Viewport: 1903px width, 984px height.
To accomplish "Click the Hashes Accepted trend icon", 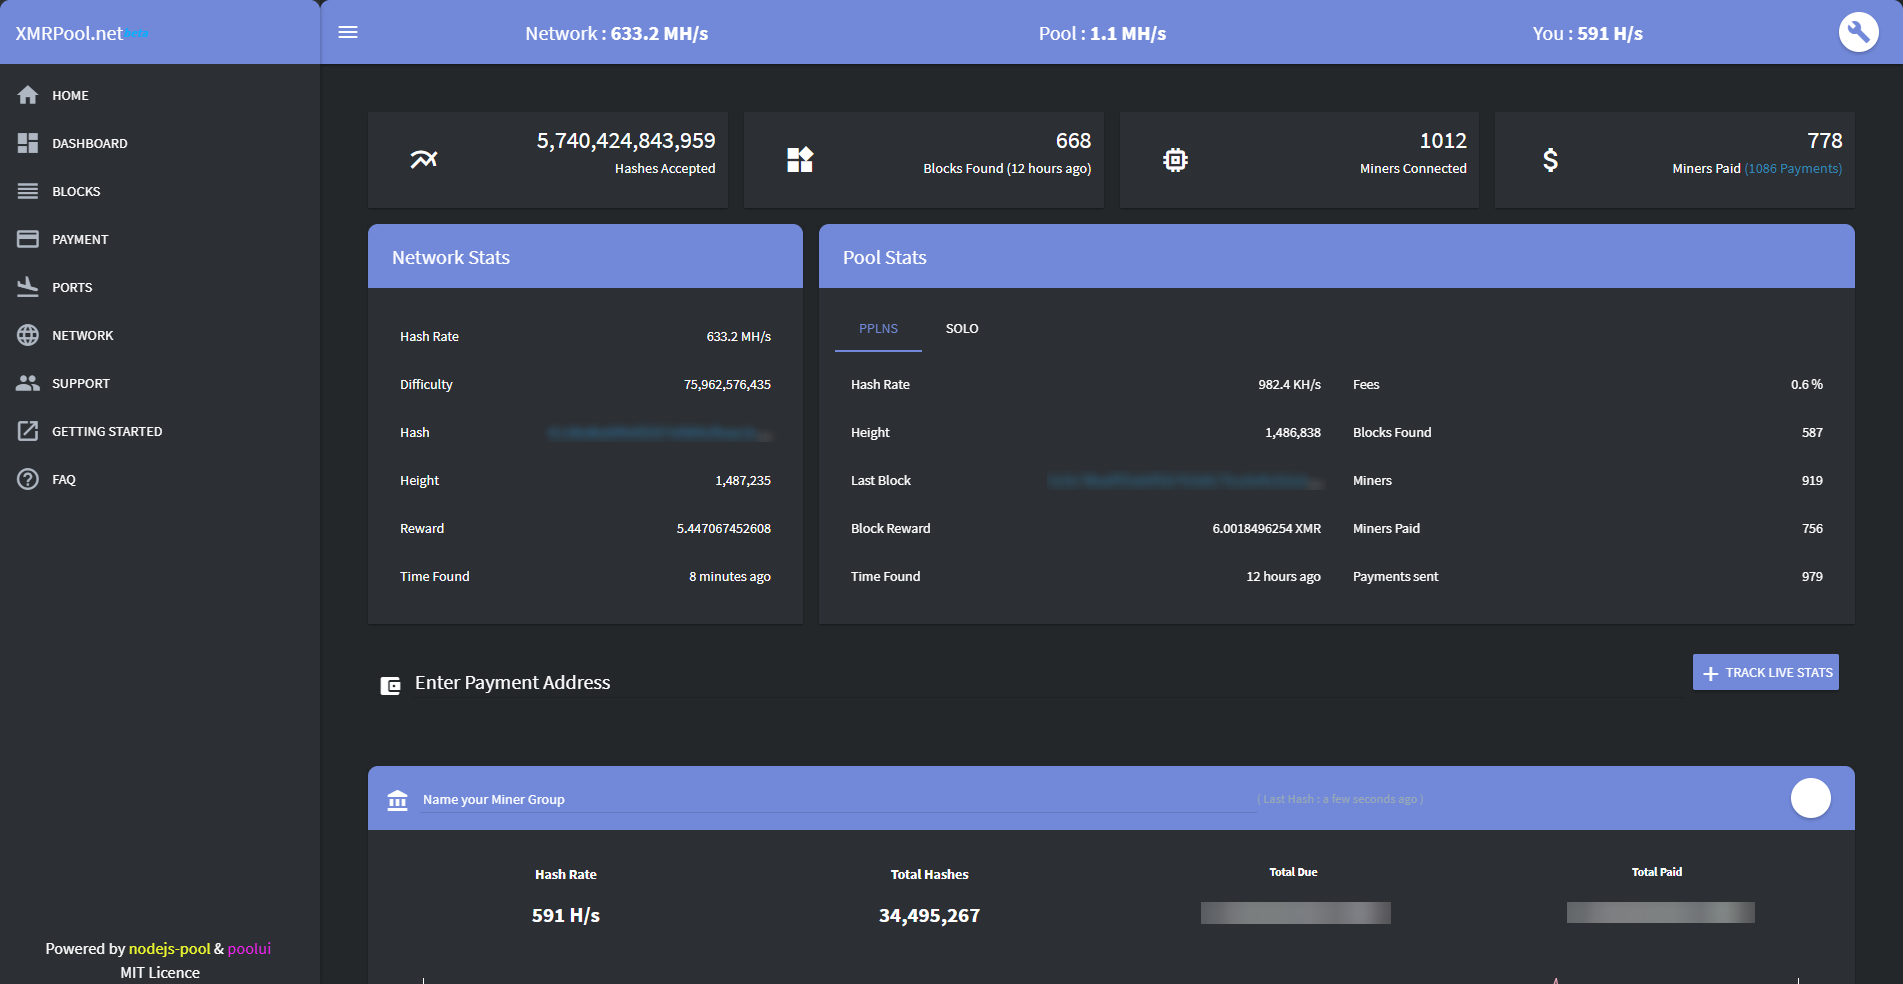I will click(x=424, y=159).
